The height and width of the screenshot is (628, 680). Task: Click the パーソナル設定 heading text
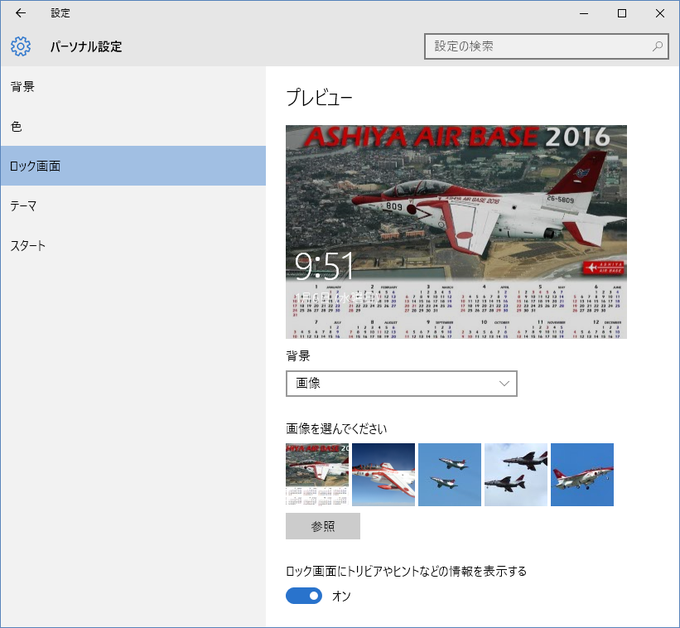tap(86, 47)
